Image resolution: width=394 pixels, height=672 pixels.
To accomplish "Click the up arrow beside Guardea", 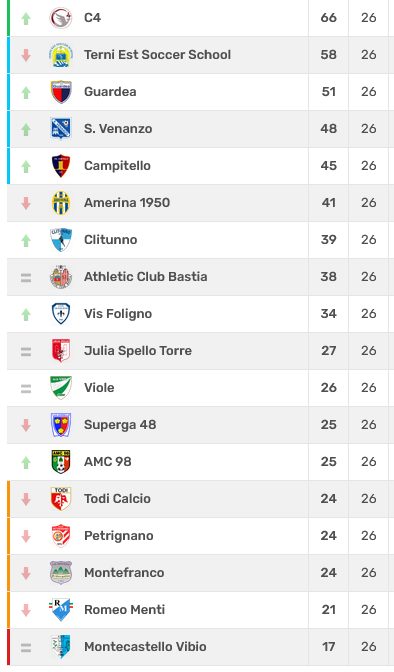I will point(26,92).
